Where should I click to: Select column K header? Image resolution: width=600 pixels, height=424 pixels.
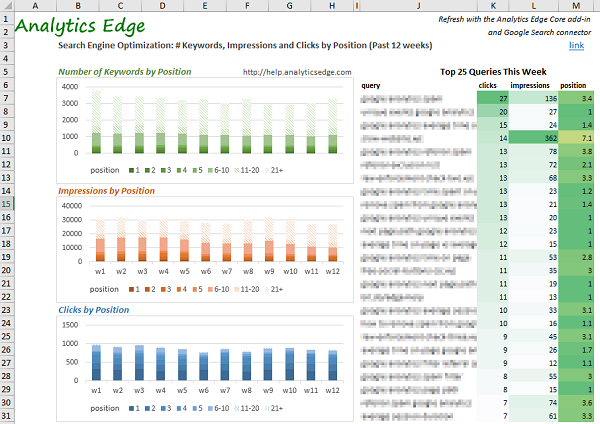(x=493, y=5)
